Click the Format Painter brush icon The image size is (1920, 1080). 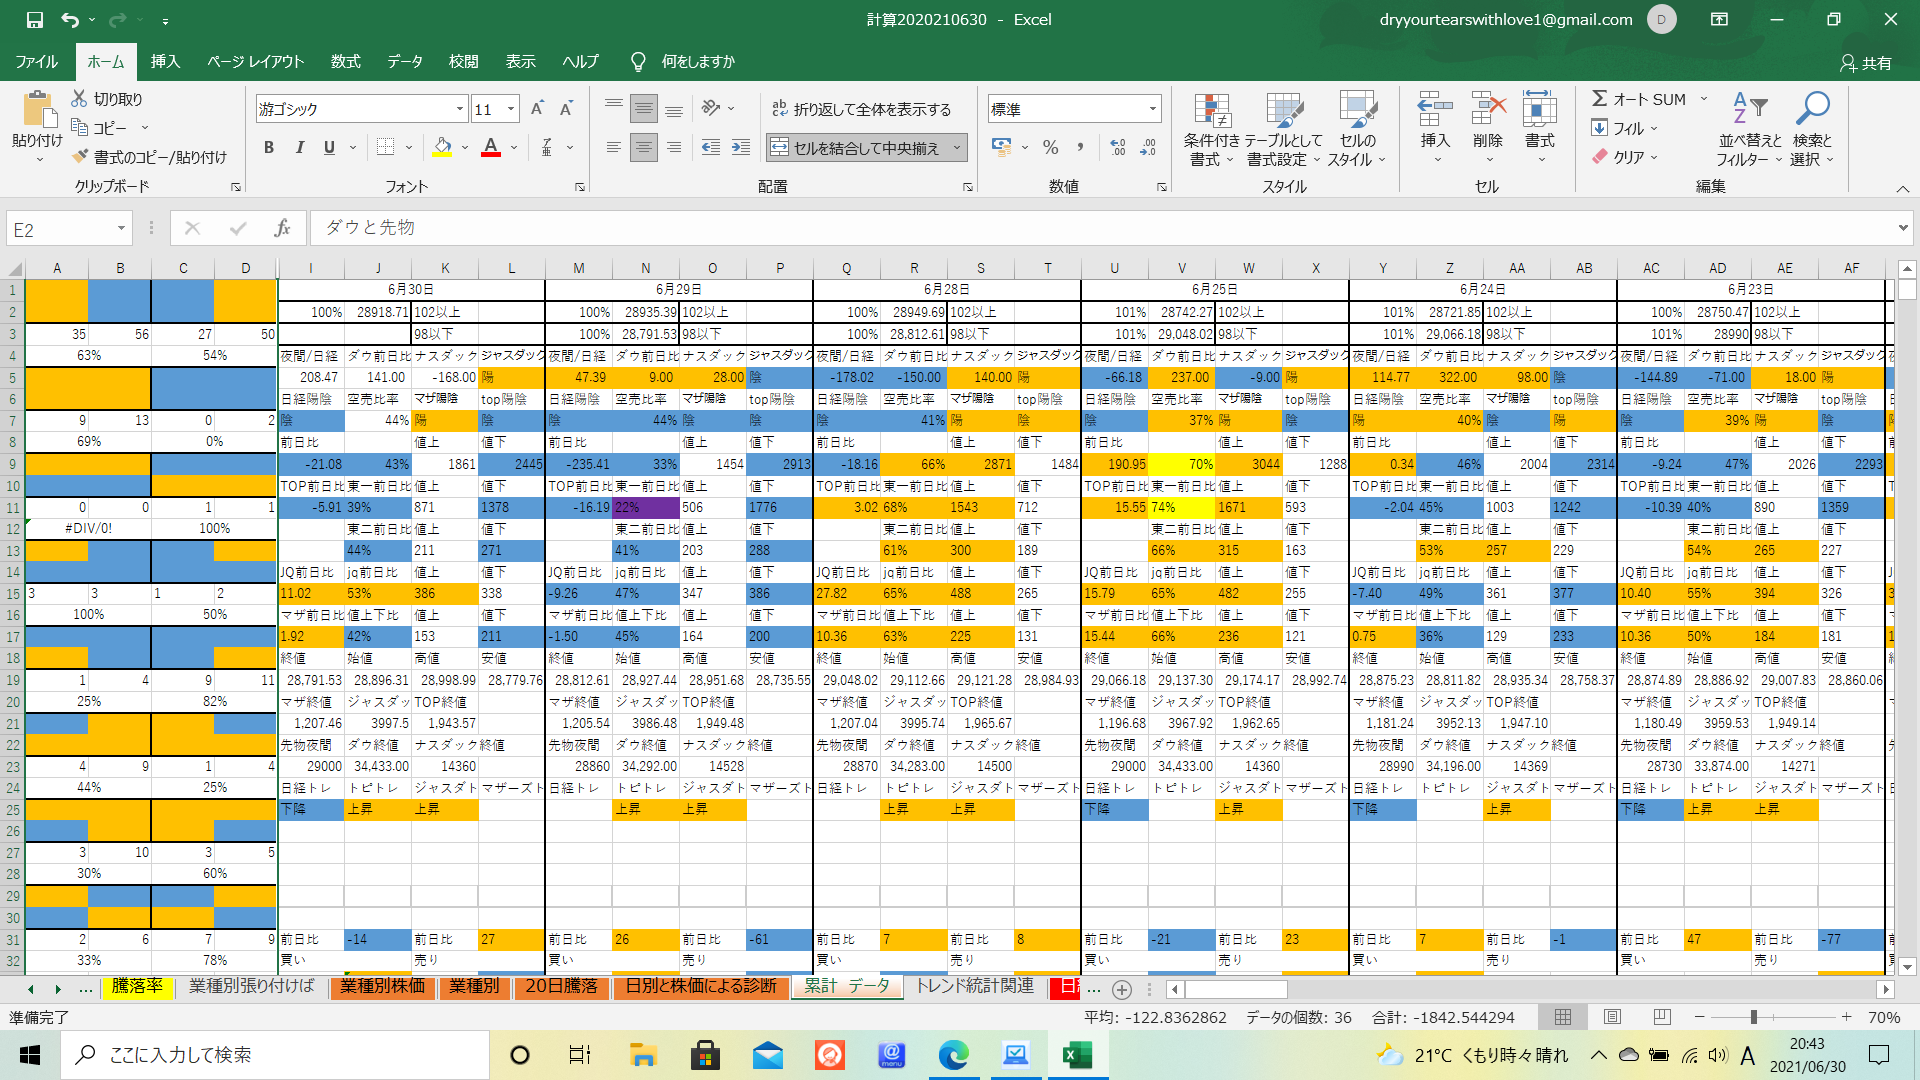pos(81,157)
